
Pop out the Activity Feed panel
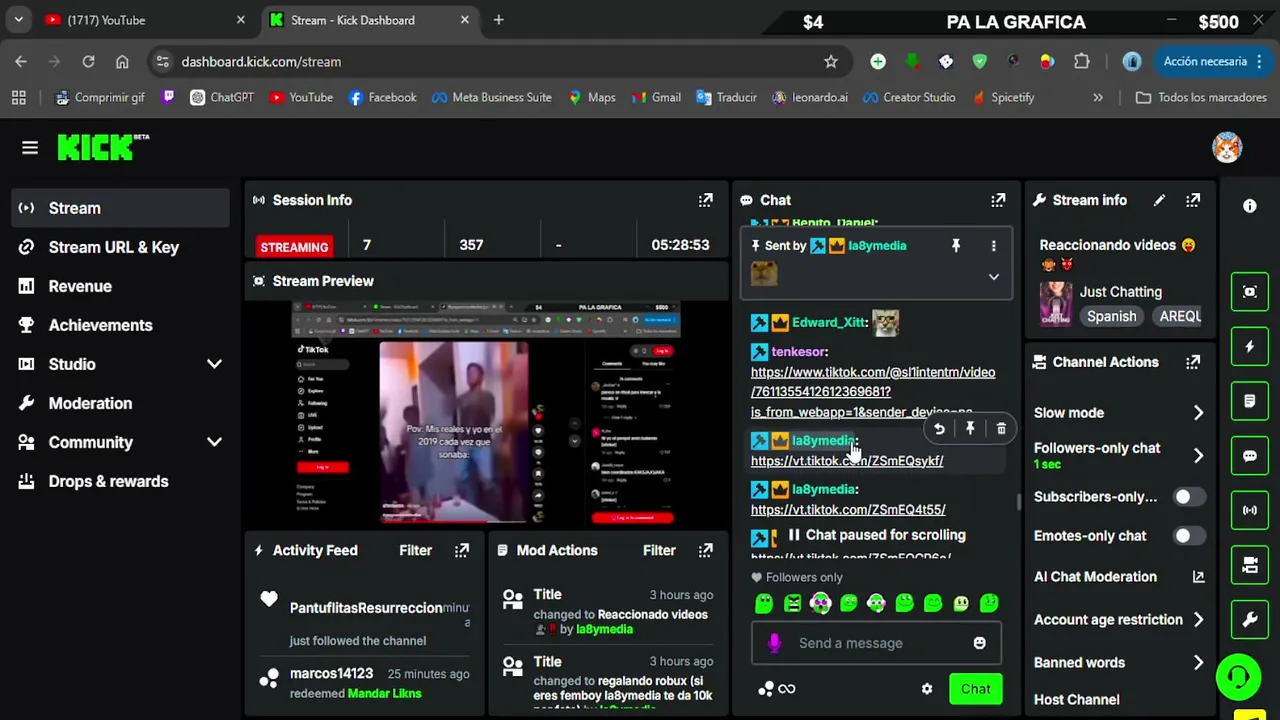[462, 550]
